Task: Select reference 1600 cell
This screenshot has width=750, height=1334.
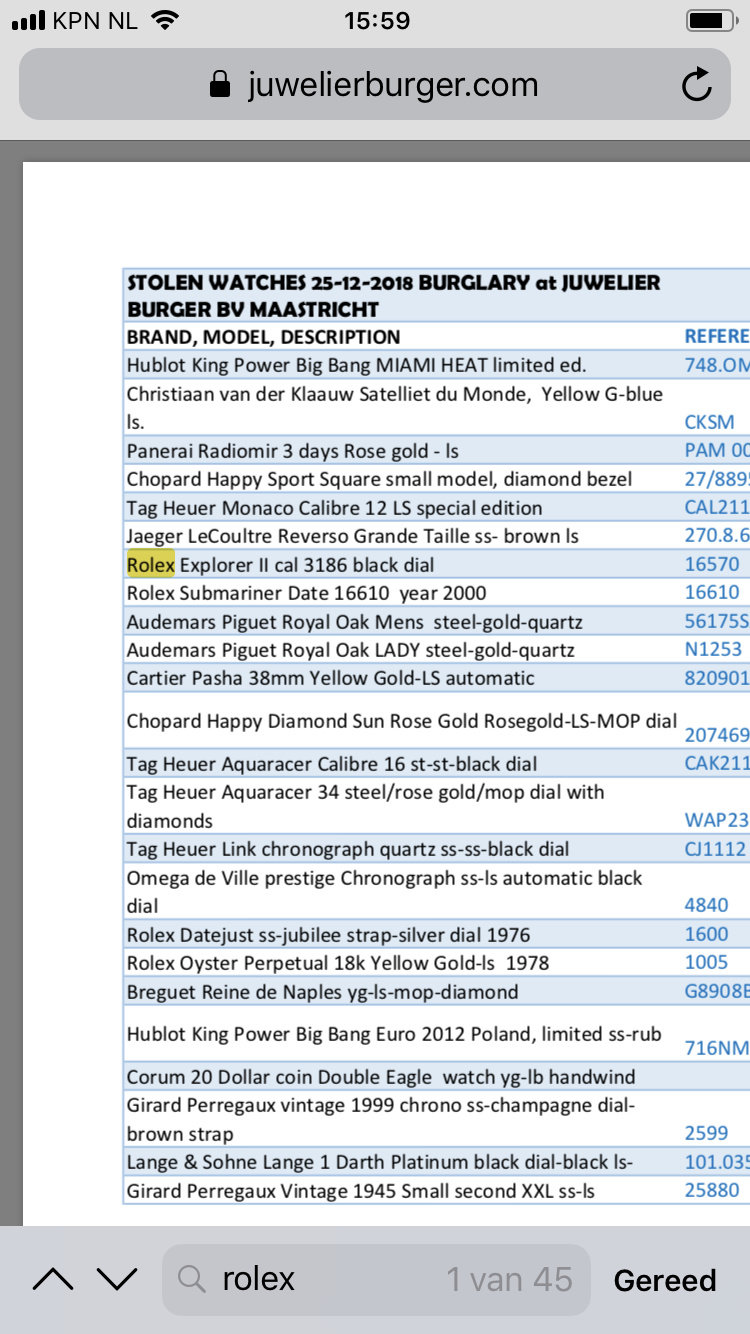Action: (706, 934)
